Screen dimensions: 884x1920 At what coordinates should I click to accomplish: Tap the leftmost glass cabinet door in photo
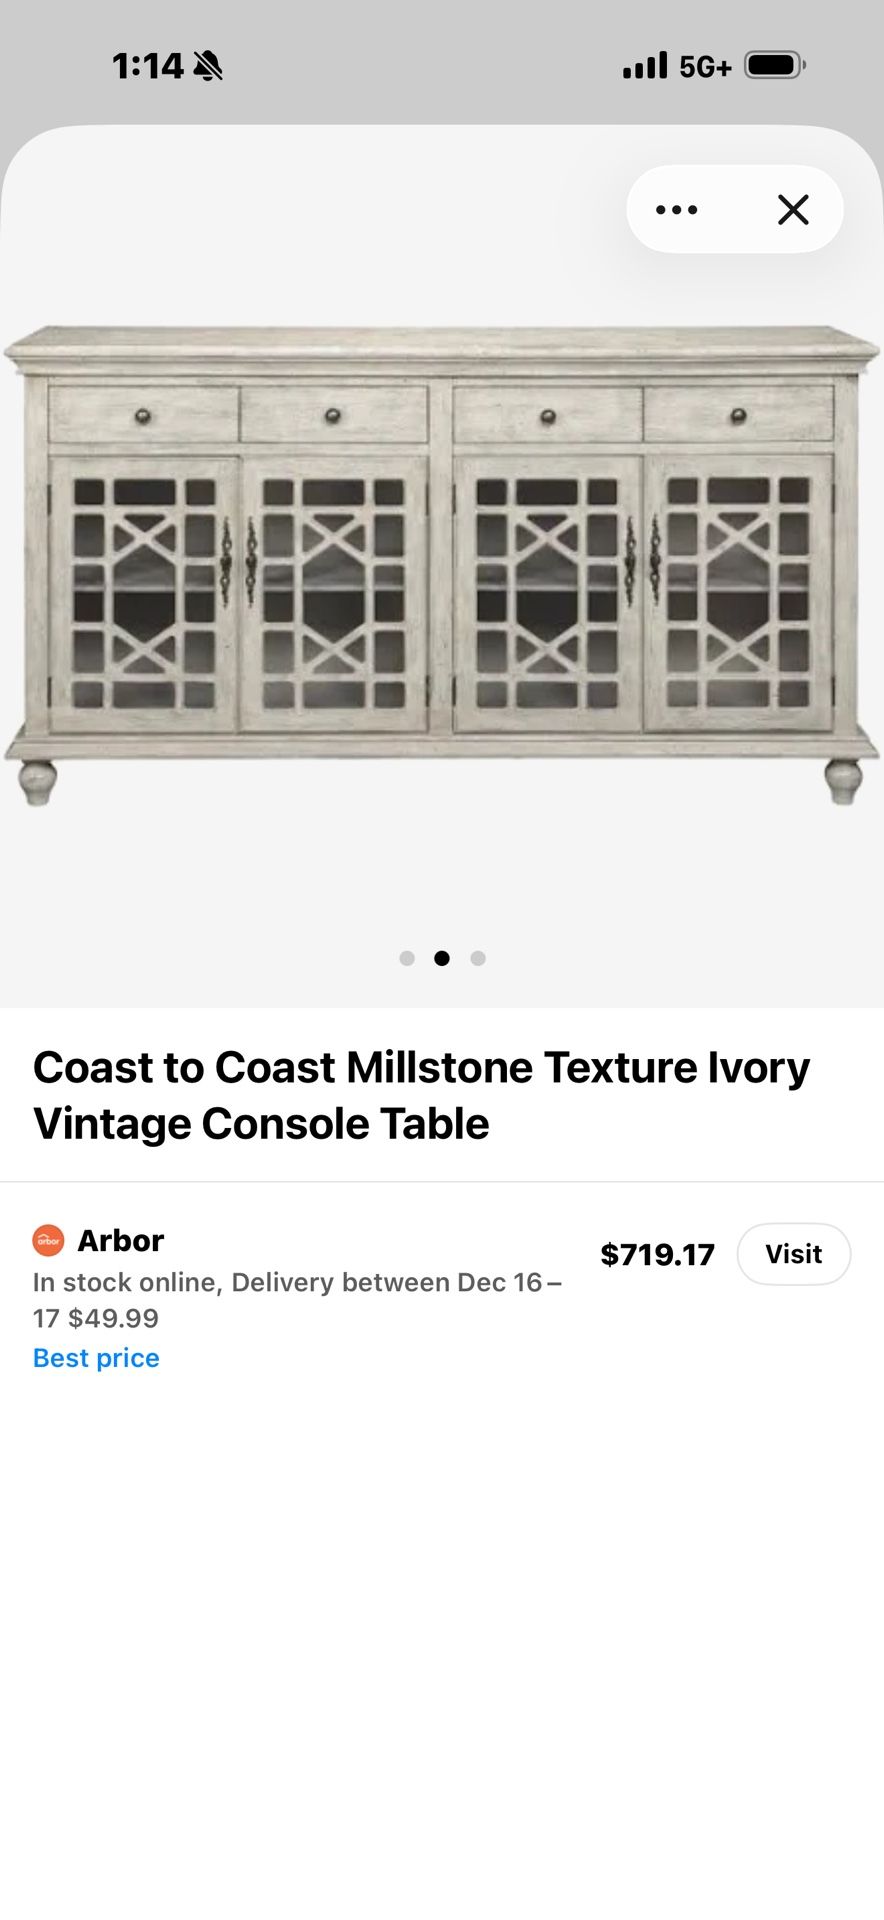point(144,593)
